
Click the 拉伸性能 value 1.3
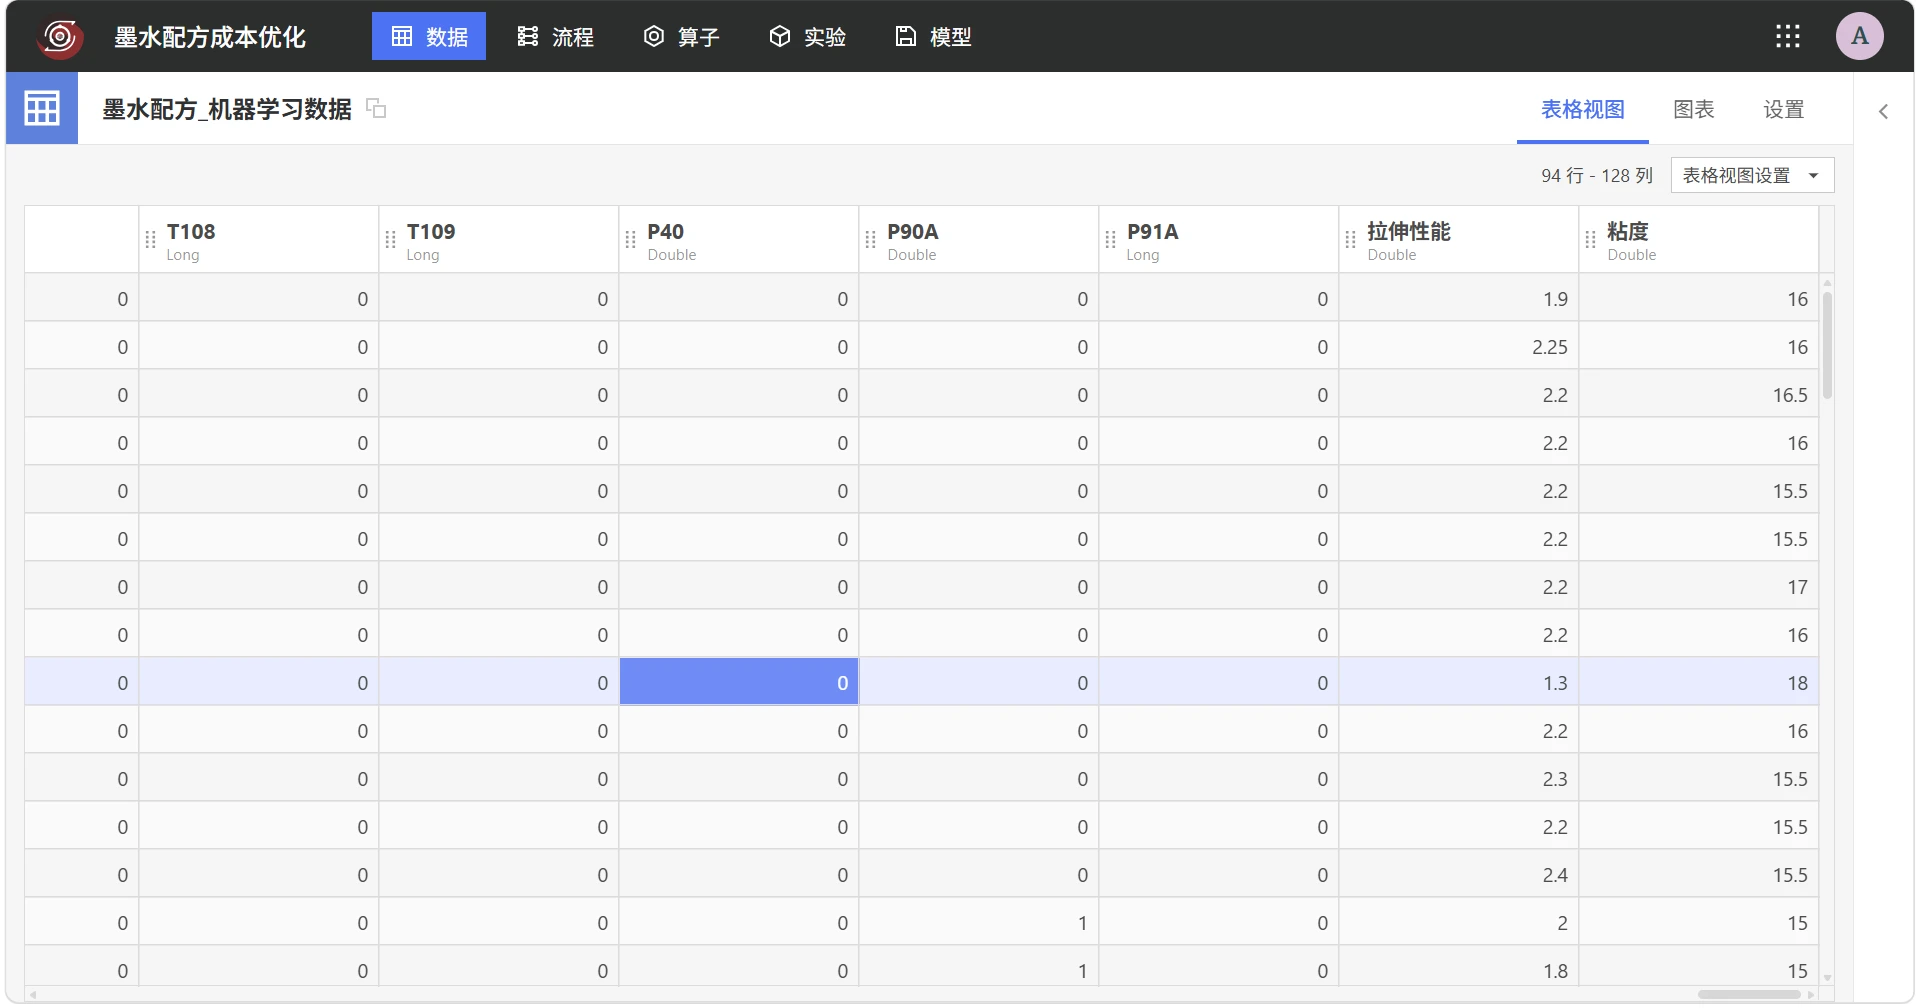click(x=1459, y=683)
